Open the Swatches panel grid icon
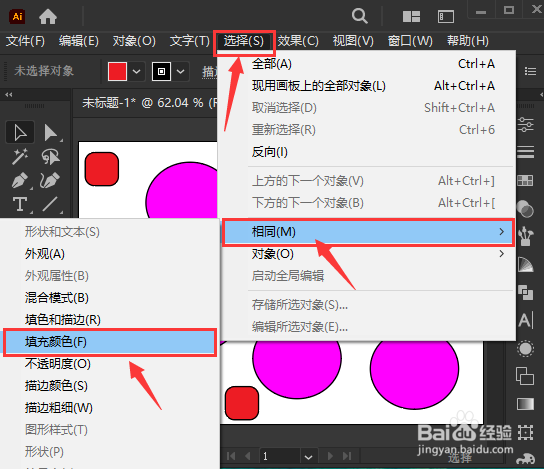Image resolution: width=544 pixels, height=469 pixels. (x=526, y=180)
